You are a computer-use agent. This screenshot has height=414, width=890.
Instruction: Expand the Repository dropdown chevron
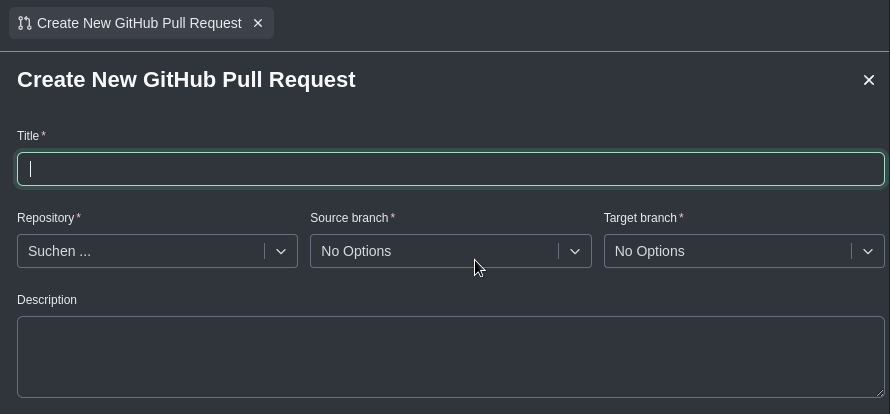click(x=280, y=251)
